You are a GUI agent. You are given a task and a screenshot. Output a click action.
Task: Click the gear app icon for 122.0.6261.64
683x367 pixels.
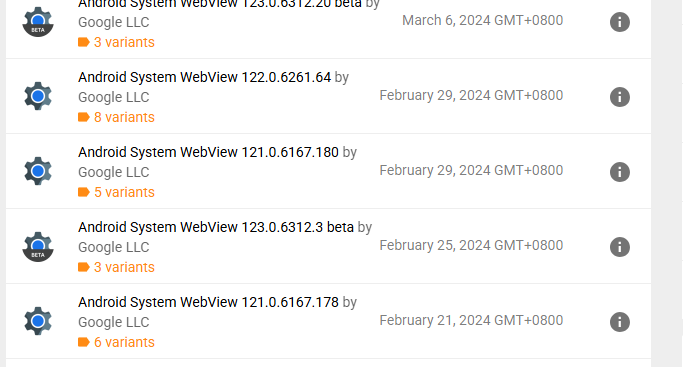click(x=38, y=96)
